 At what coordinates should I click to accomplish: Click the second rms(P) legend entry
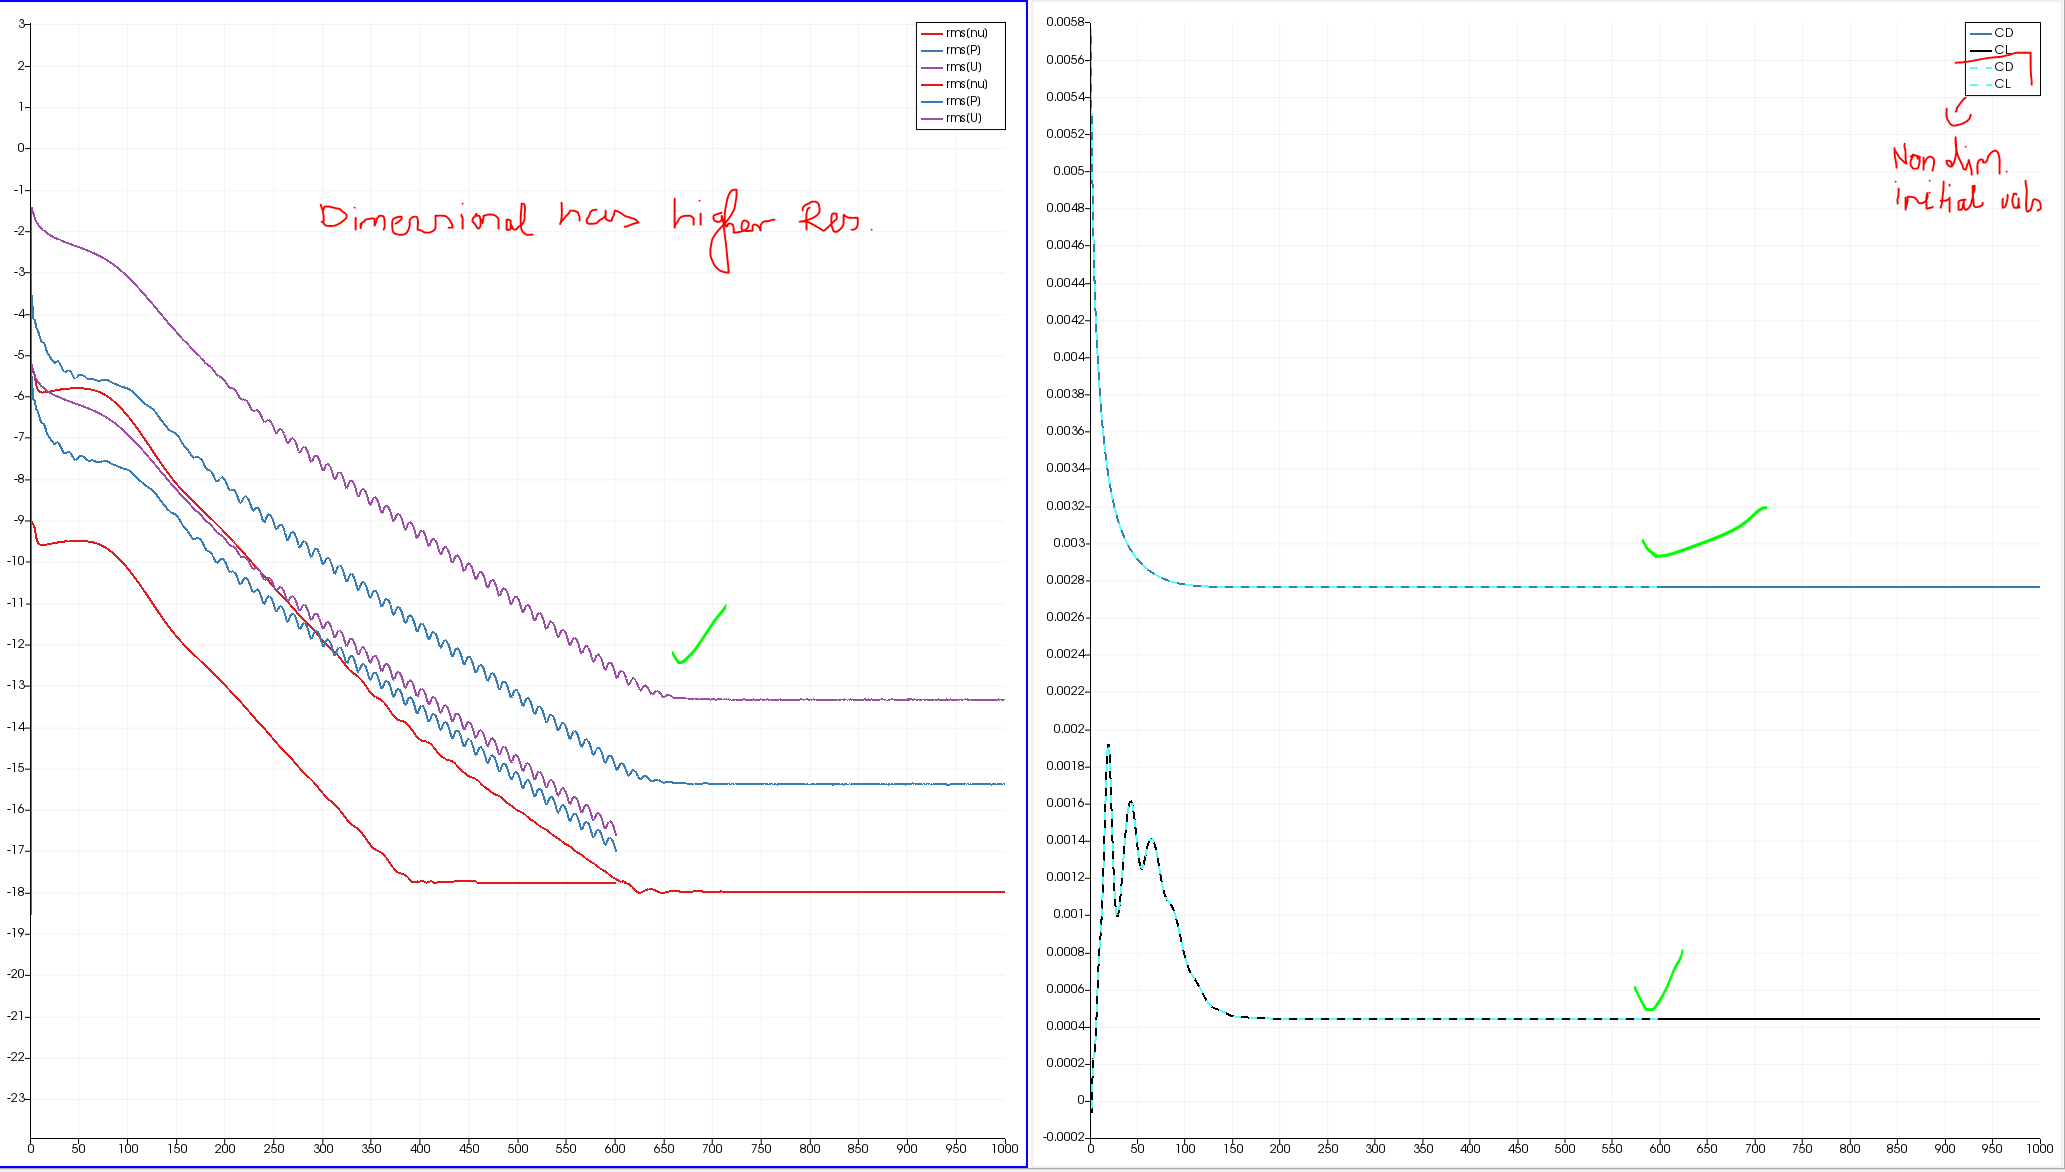(x=963, y=101)
